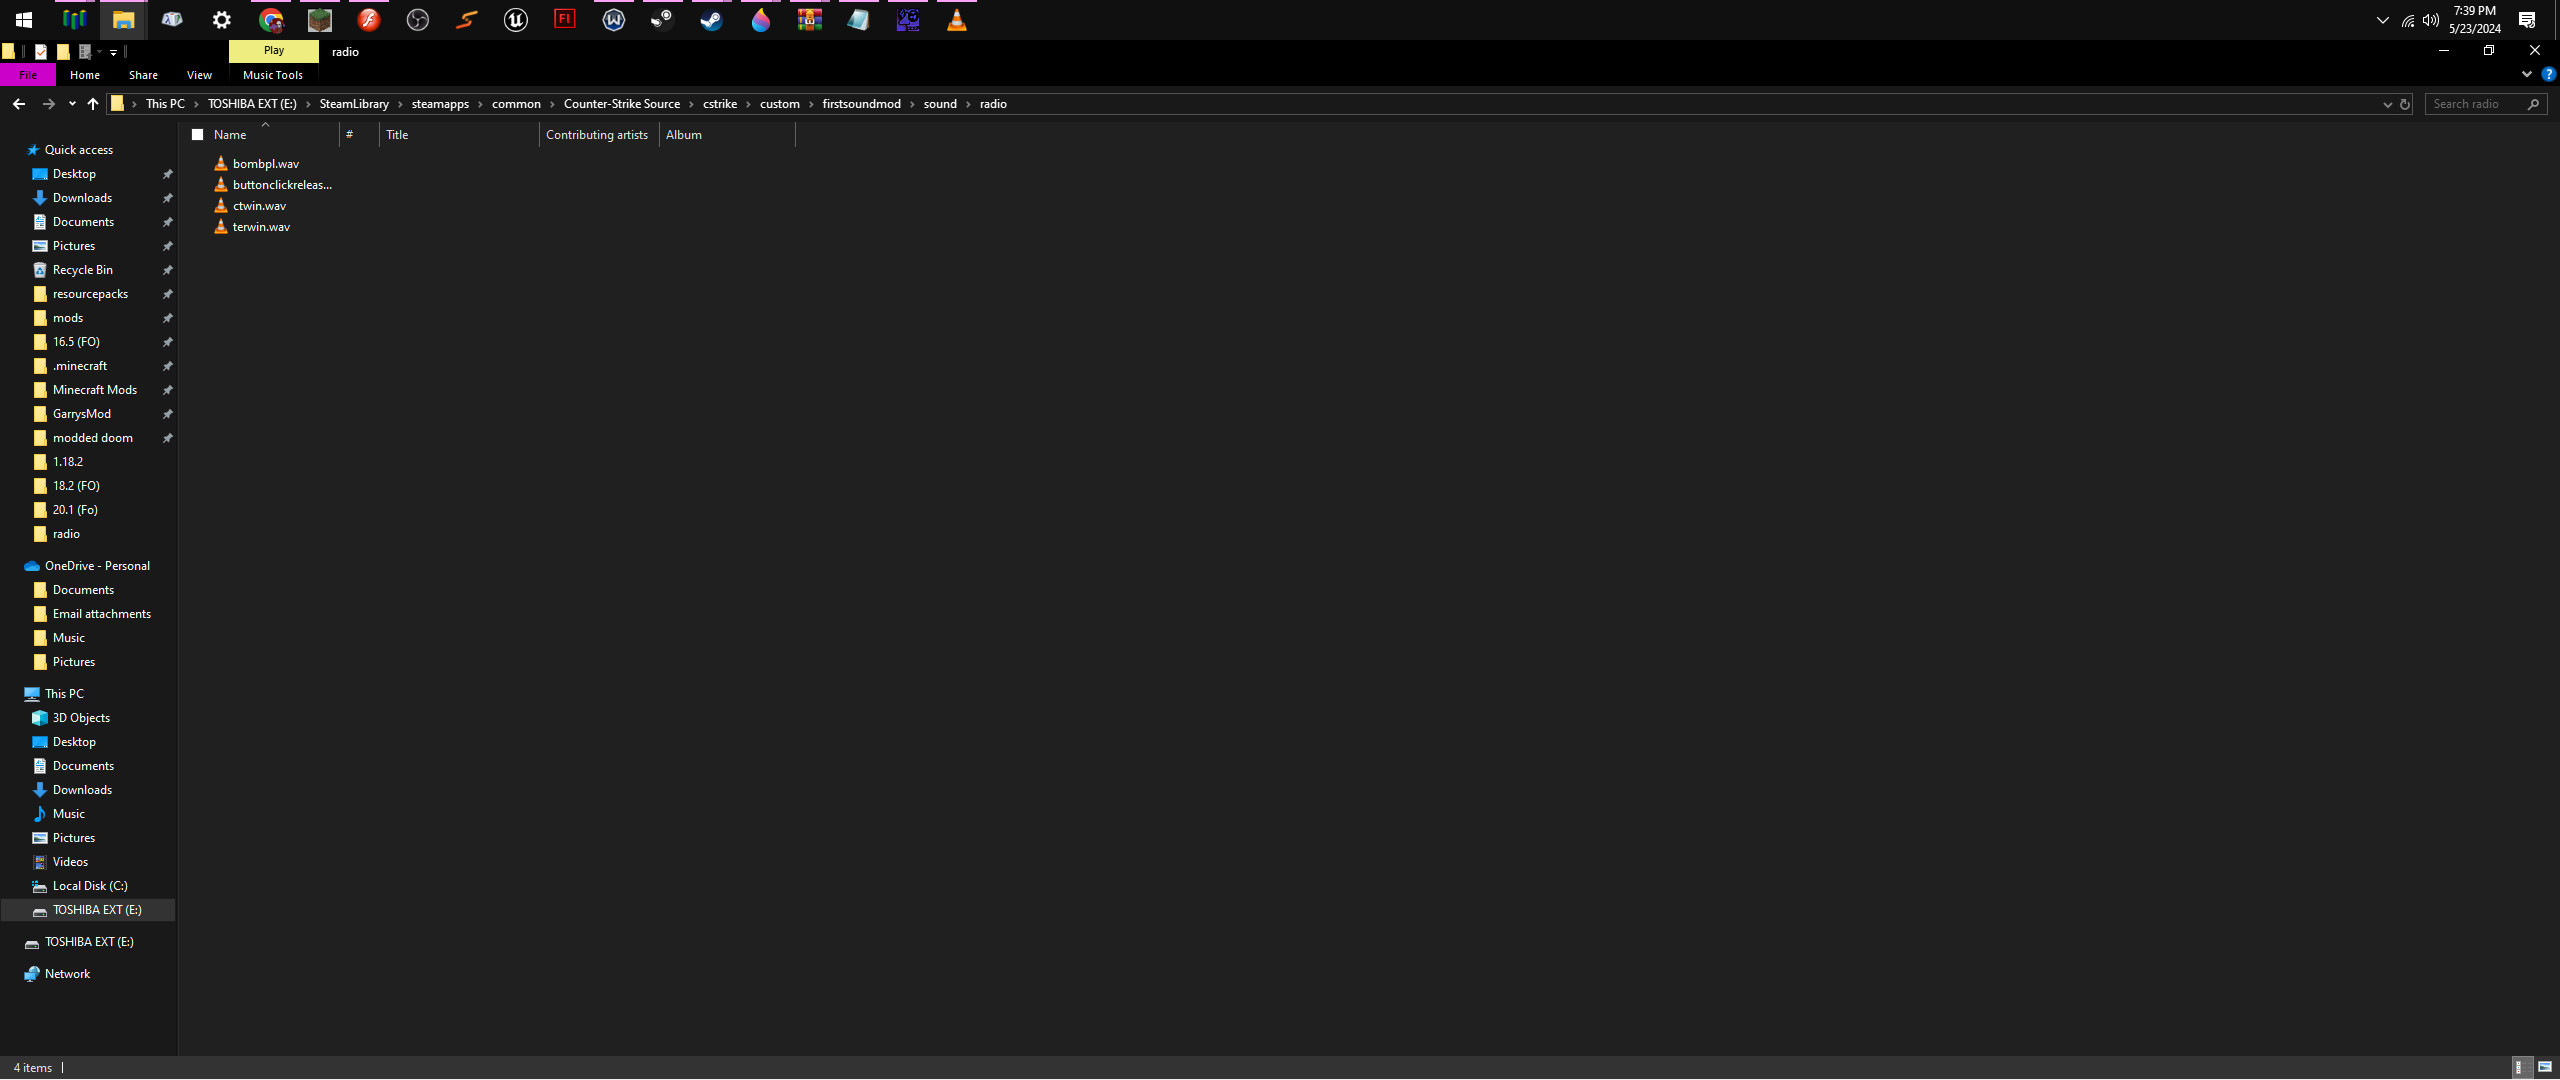Select the ctwin.wav file
Screen dimensions: 2560x1080
259,205
